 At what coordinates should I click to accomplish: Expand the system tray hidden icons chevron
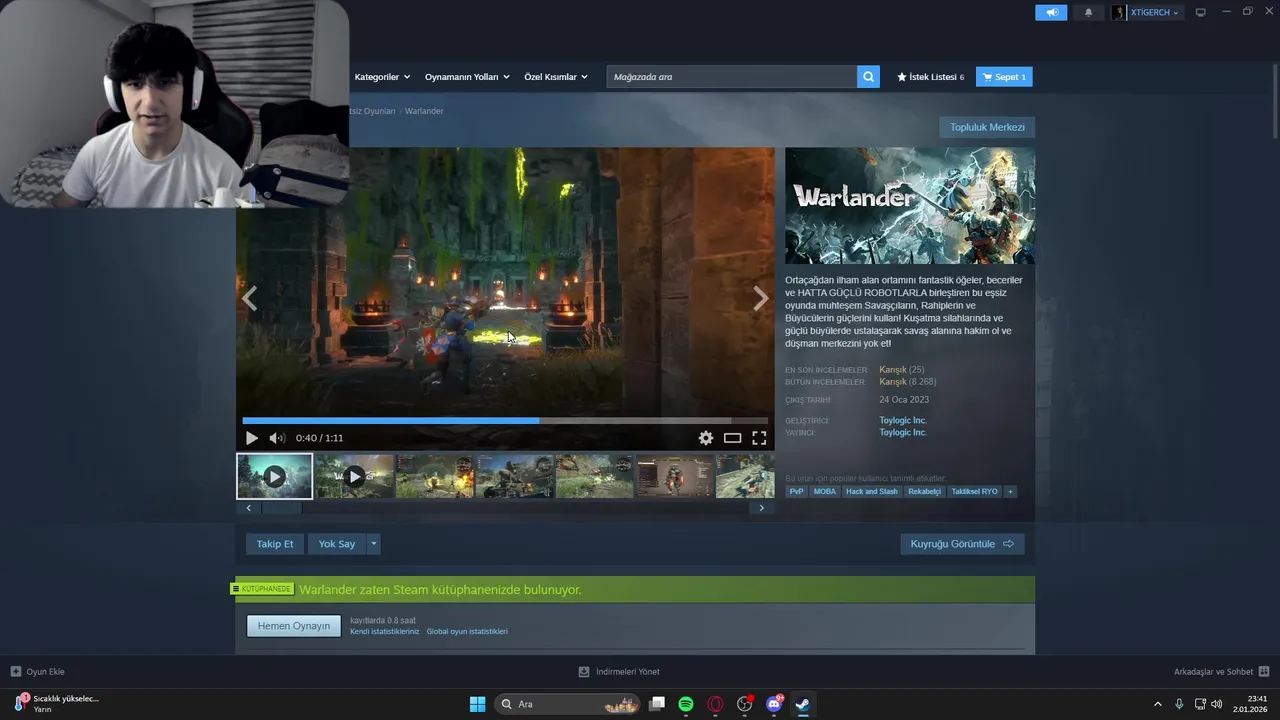pyautogui.click(x=1158, y=704)
